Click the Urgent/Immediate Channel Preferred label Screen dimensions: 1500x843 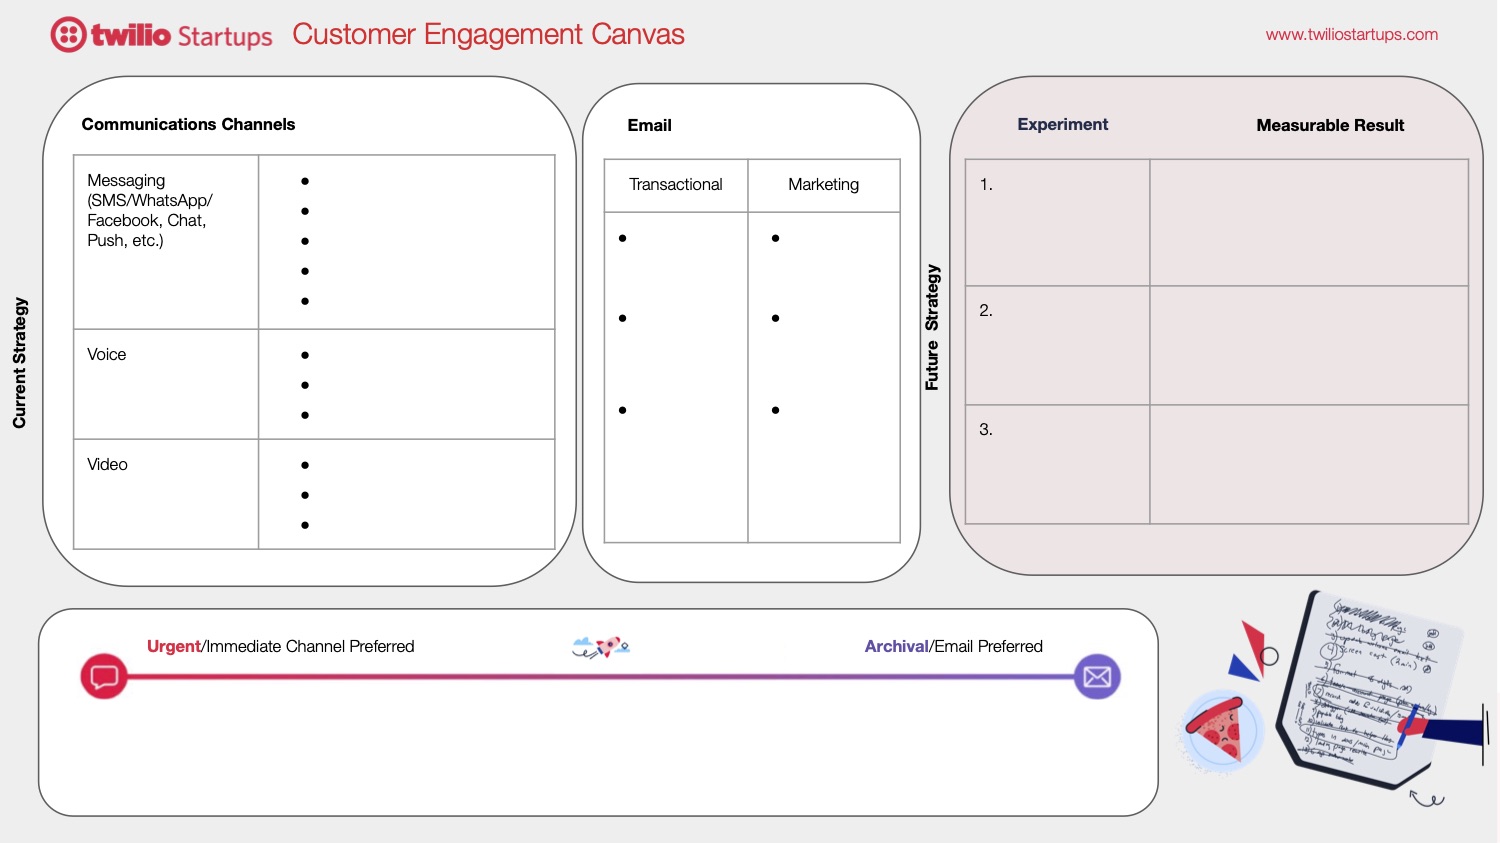tap(280, 646)
